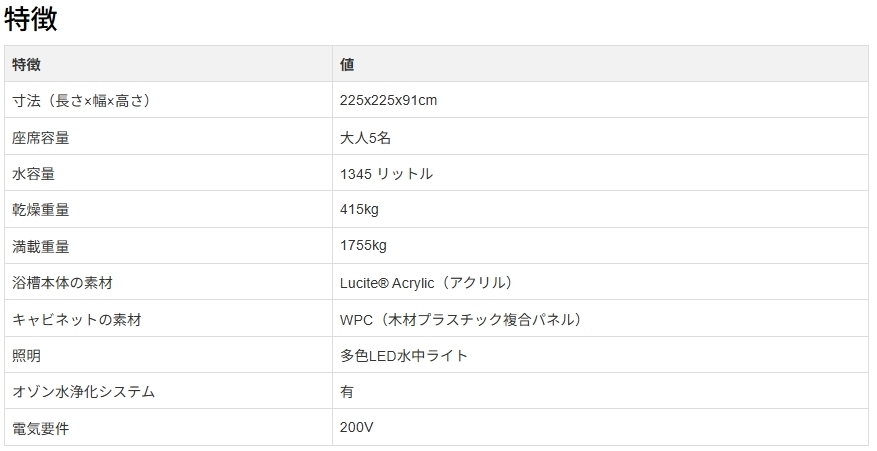The image size is (877, 451).
Task: Select the オゾン水浄化システム row label
Action: 83,392
